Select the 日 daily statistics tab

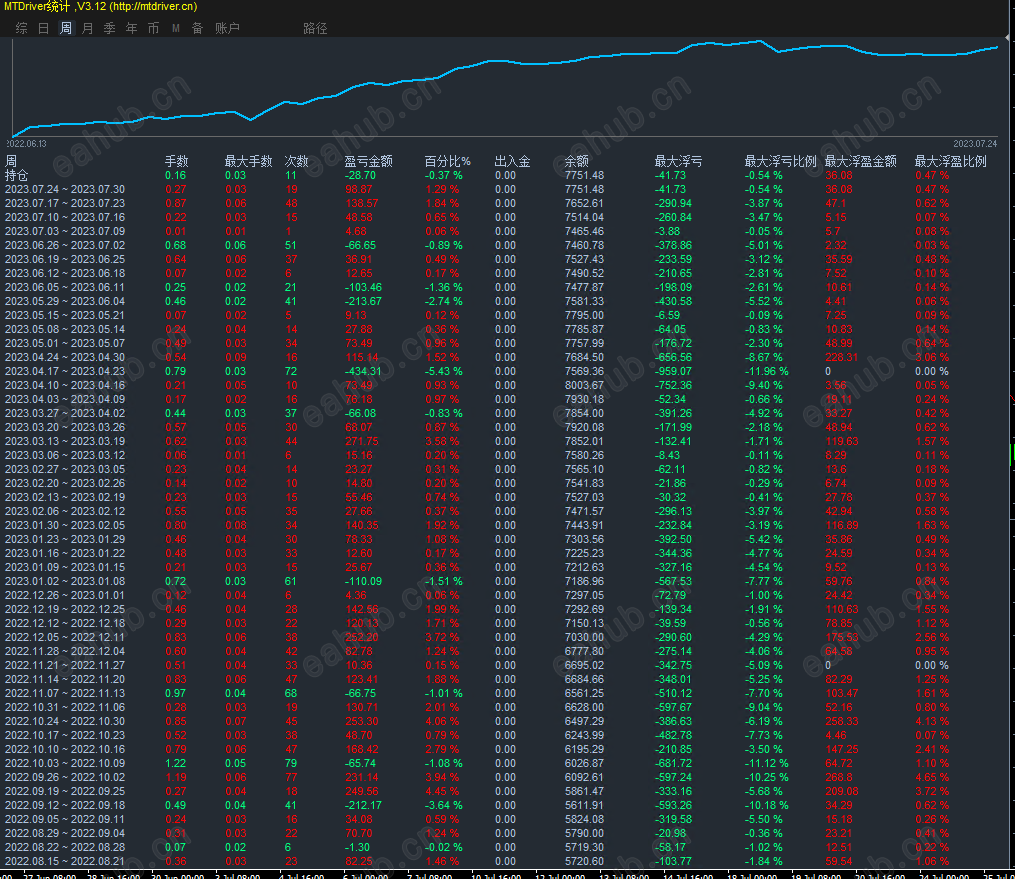pos(43,28)
